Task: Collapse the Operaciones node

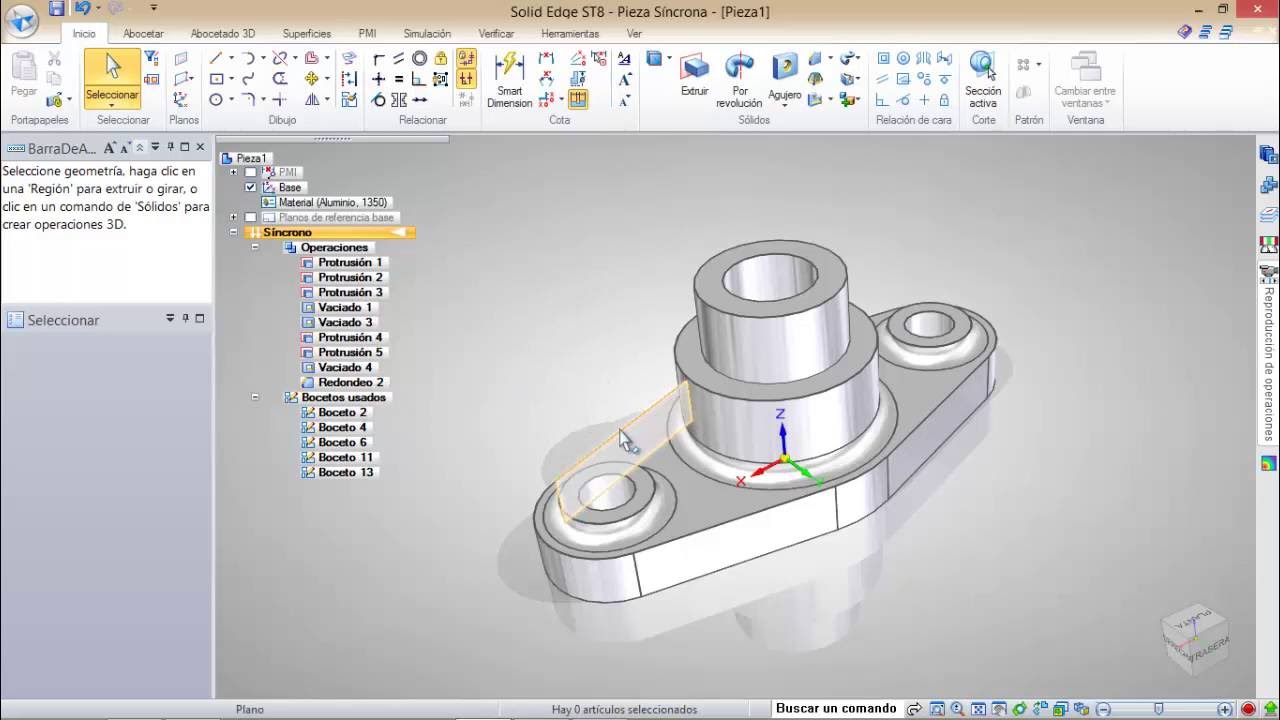Action: point(255,247)
